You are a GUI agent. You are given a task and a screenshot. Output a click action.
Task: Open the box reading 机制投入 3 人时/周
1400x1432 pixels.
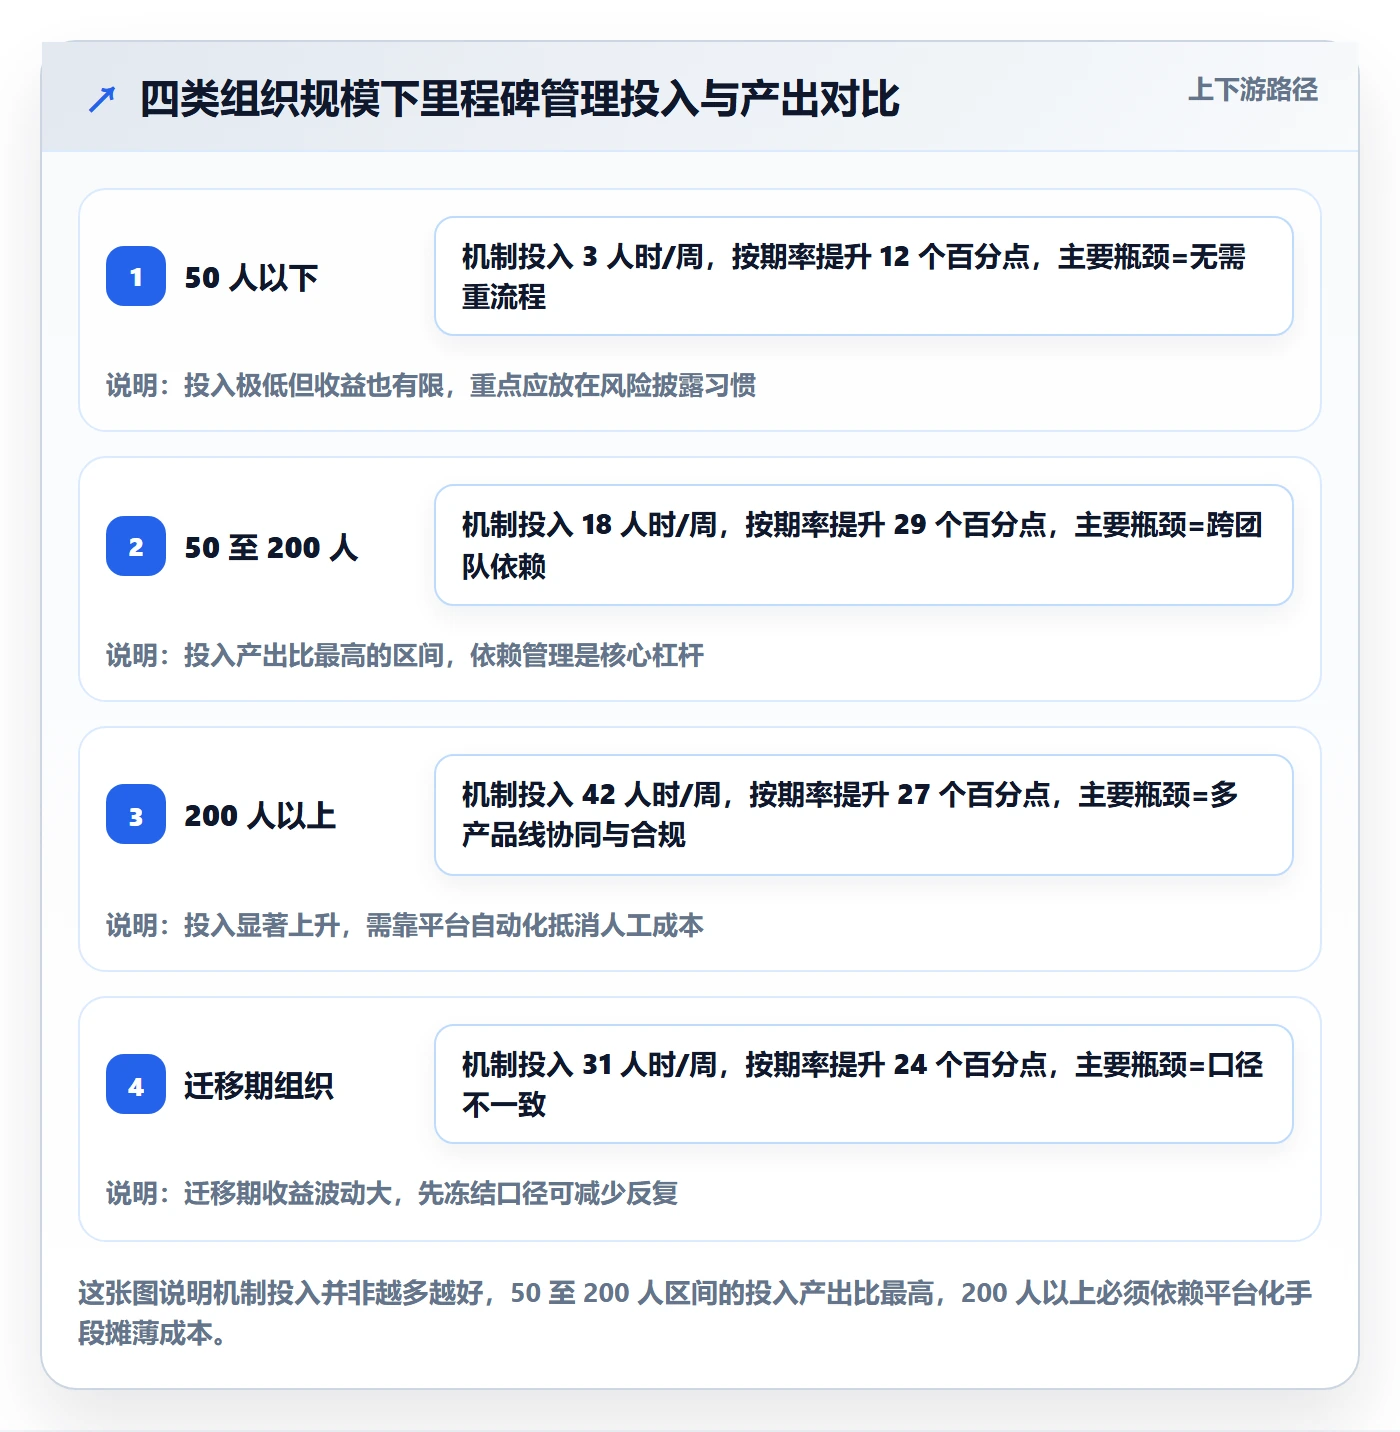pos(864,276)
